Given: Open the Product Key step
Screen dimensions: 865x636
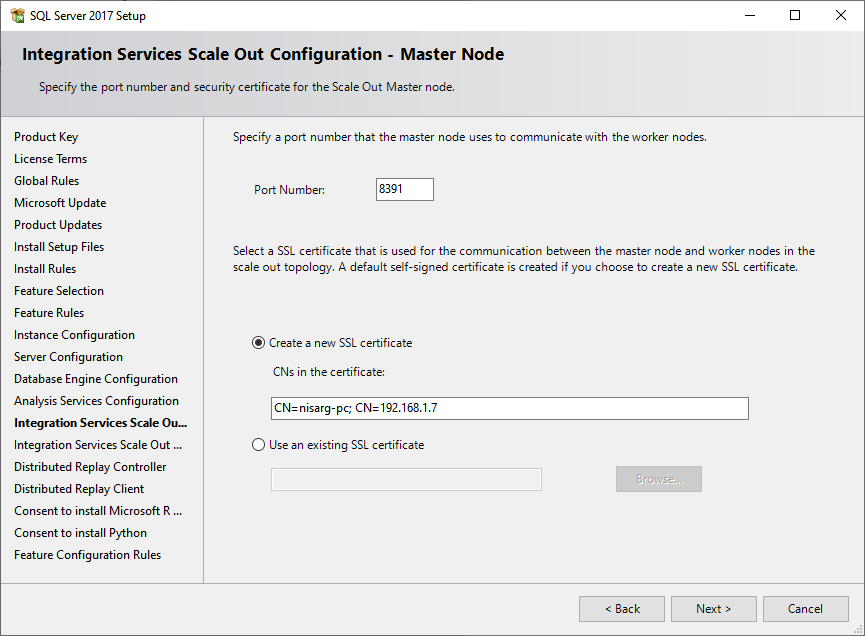Looking at the screenshot, I should (46, 137).
